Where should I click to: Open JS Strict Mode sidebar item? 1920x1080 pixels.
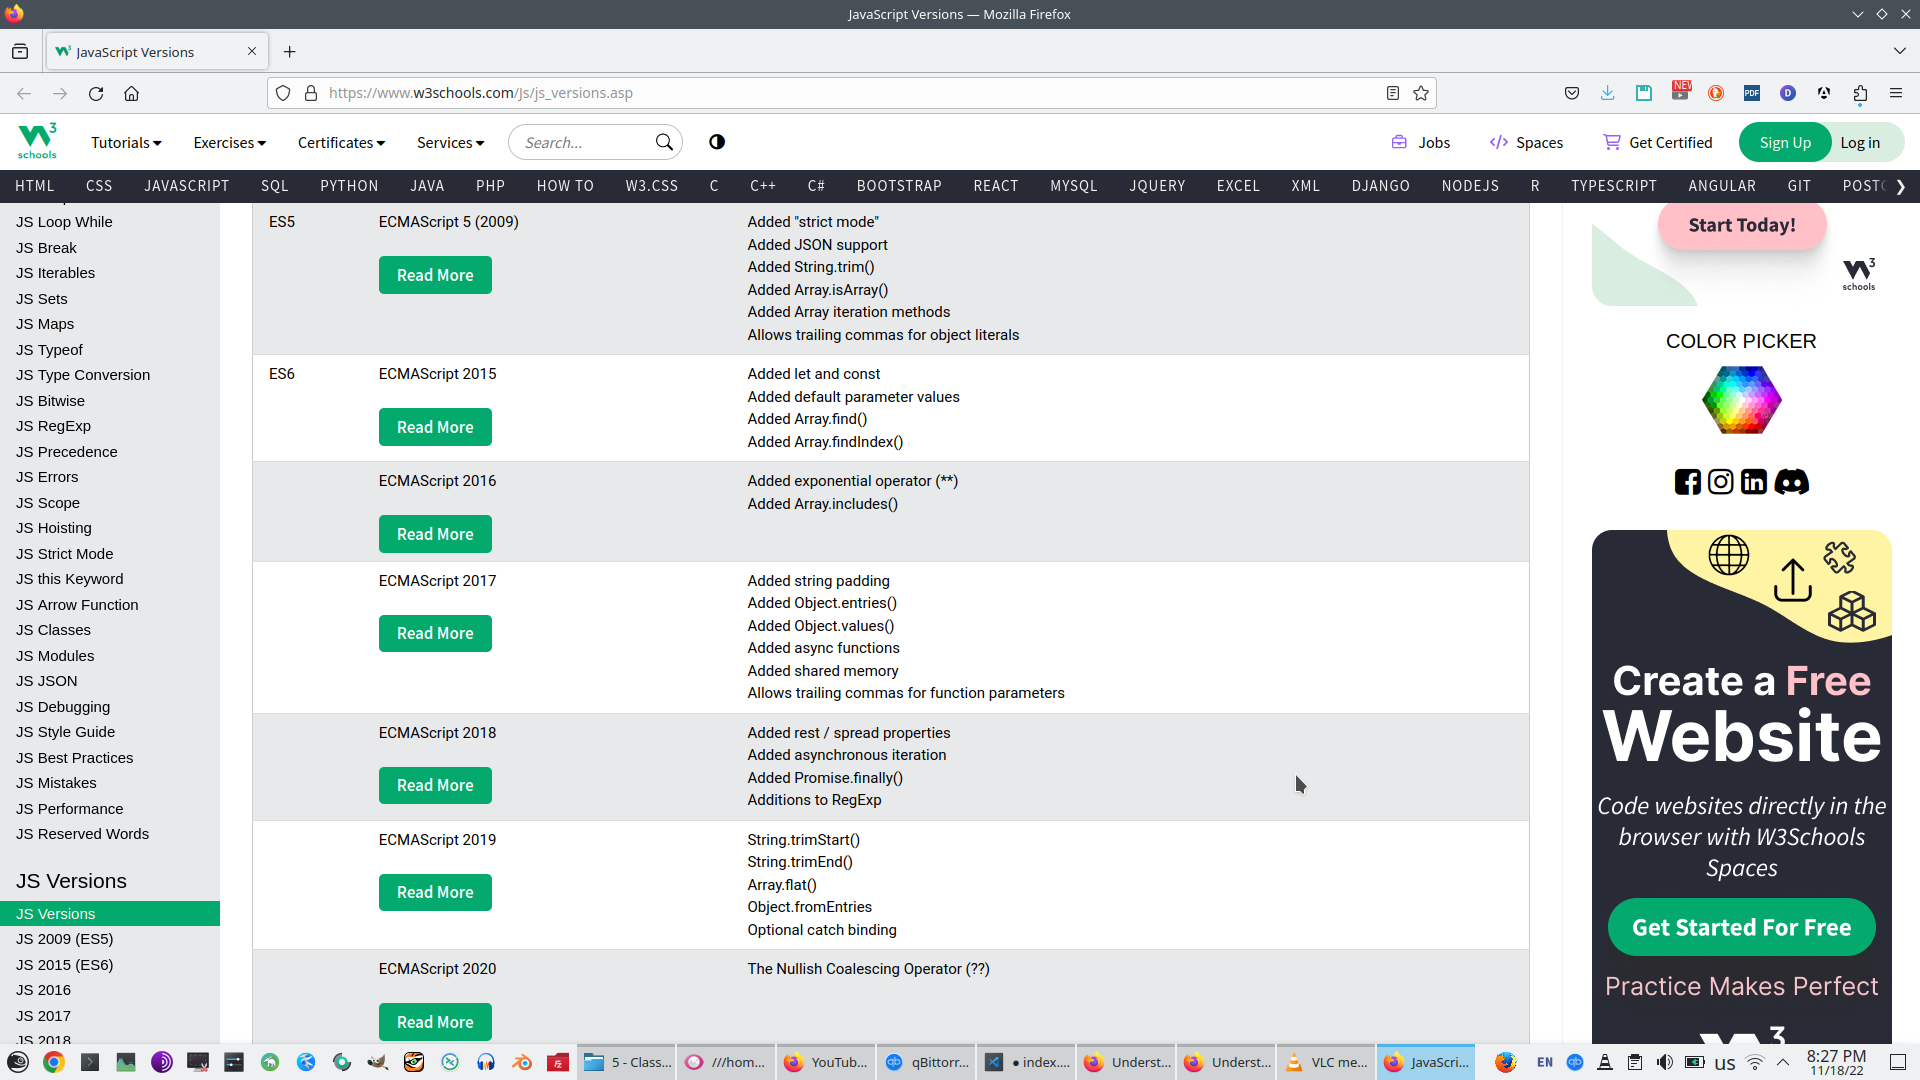[x=64, y=554]
